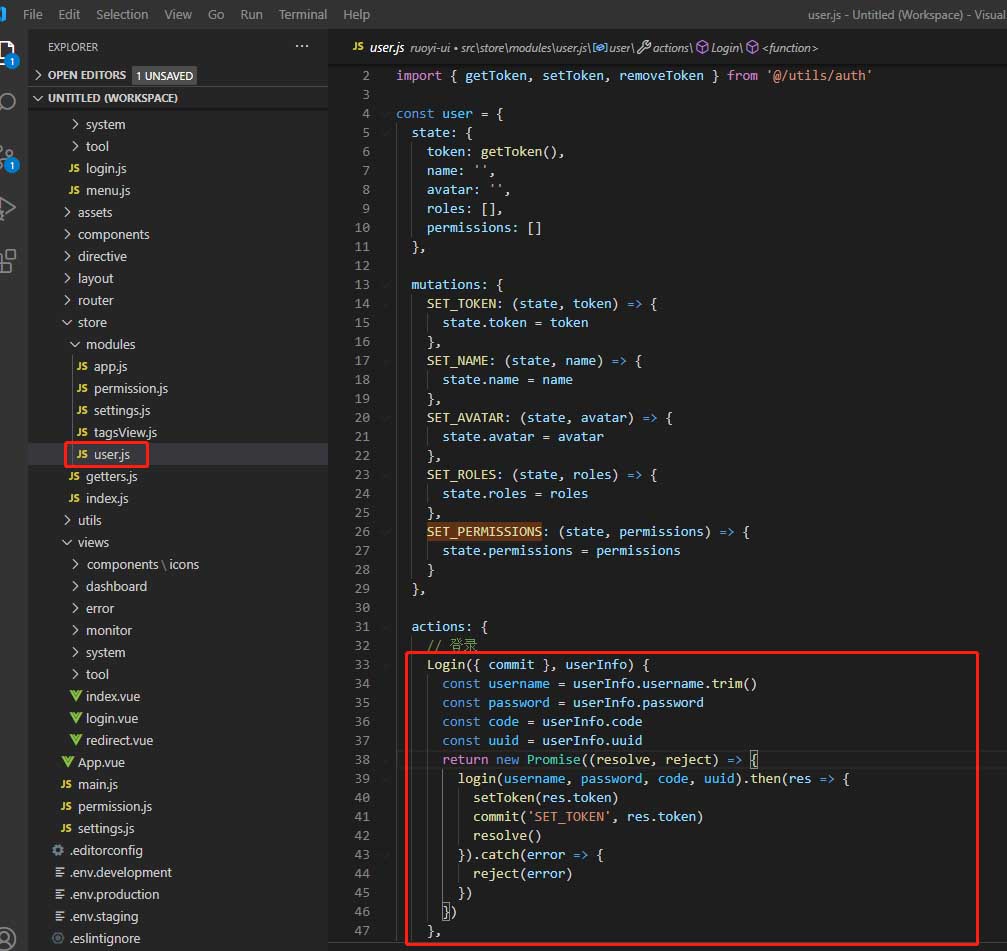Click the Login breadcrumb segment

click(725, 47)
